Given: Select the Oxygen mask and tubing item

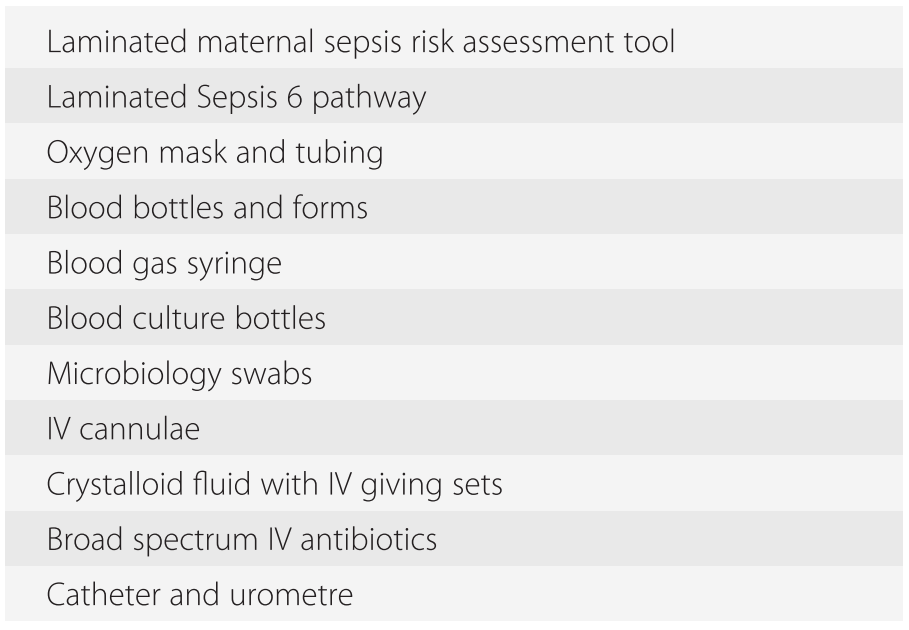Looking at the screenshot, I should point(215,152).
